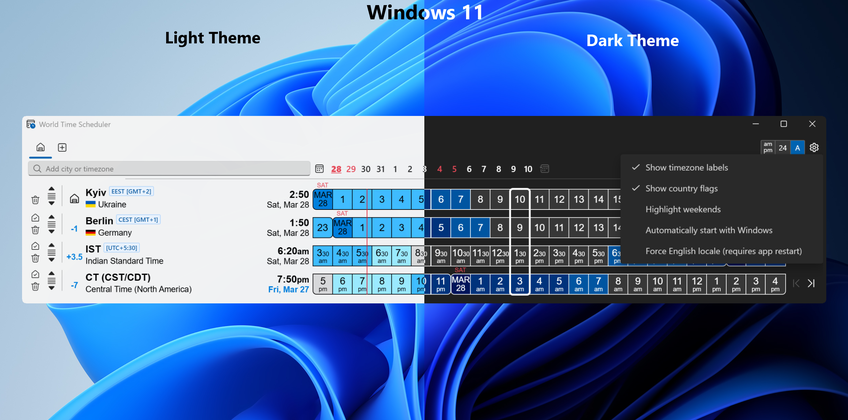Add a new tab with plus icon

click(x=62, y=148)
